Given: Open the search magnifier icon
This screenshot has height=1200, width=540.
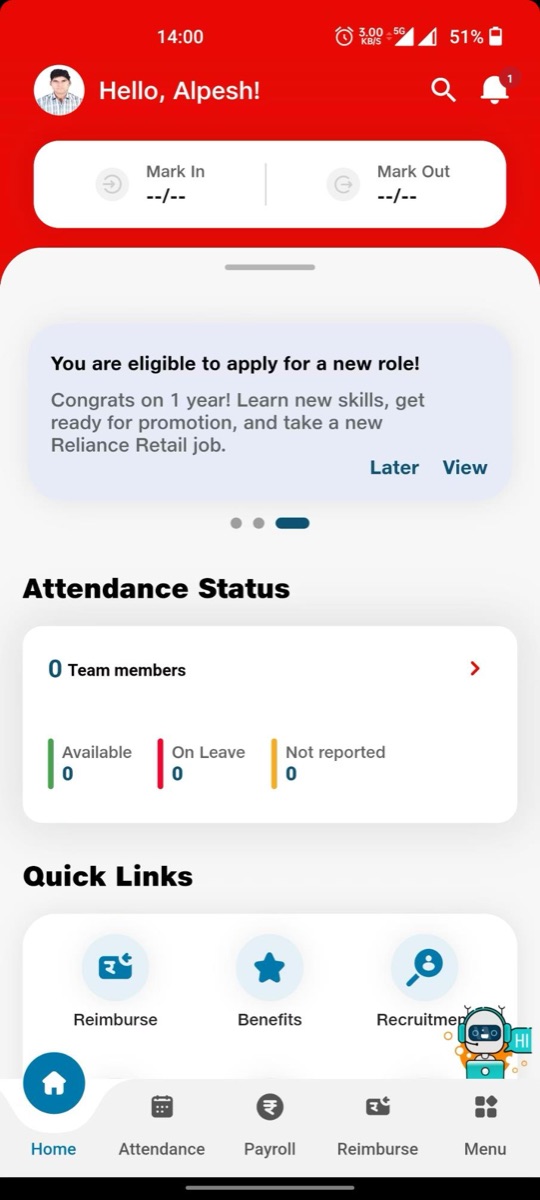Looking at the screenshot, I should tap(443, 90).
